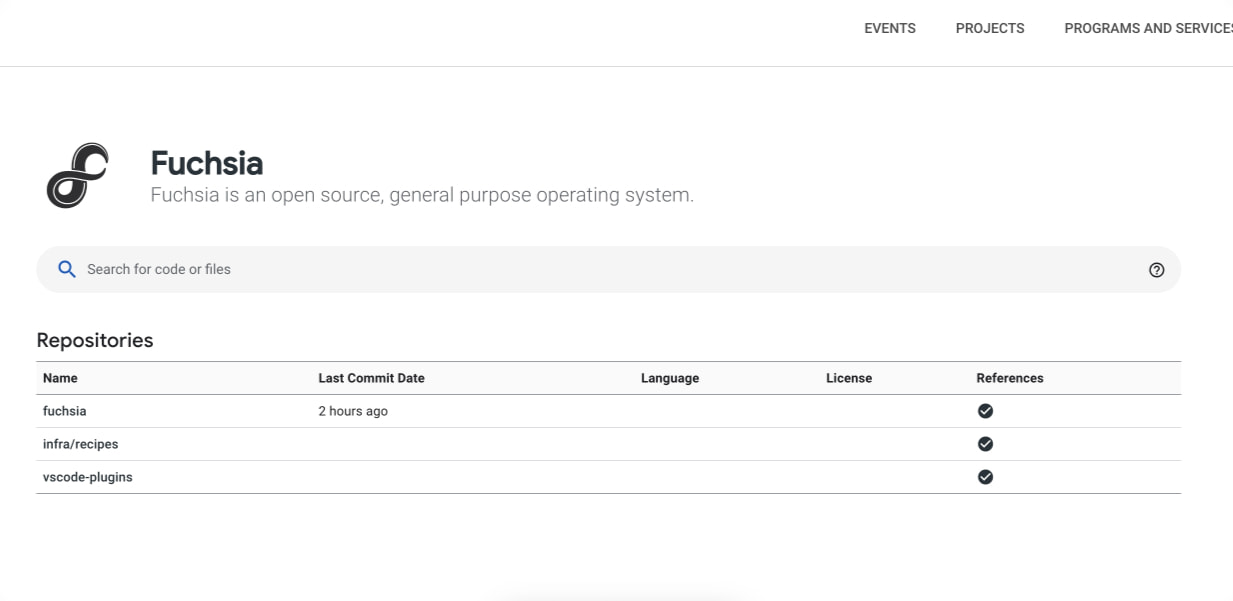Open the fuchsia repository link

tap(65, 411)
